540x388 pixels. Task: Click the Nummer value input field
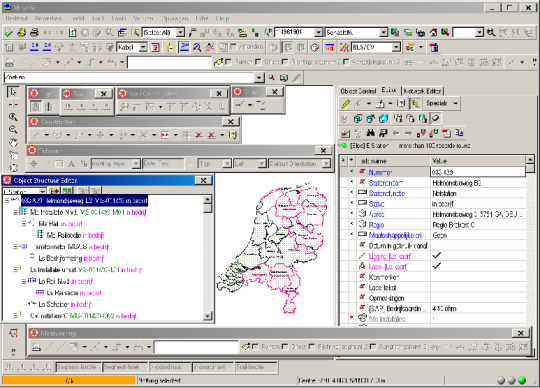[x=478, y=172]
